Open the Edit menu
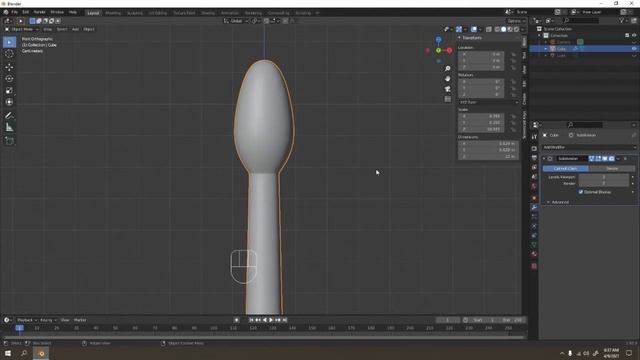 point(25,12)
